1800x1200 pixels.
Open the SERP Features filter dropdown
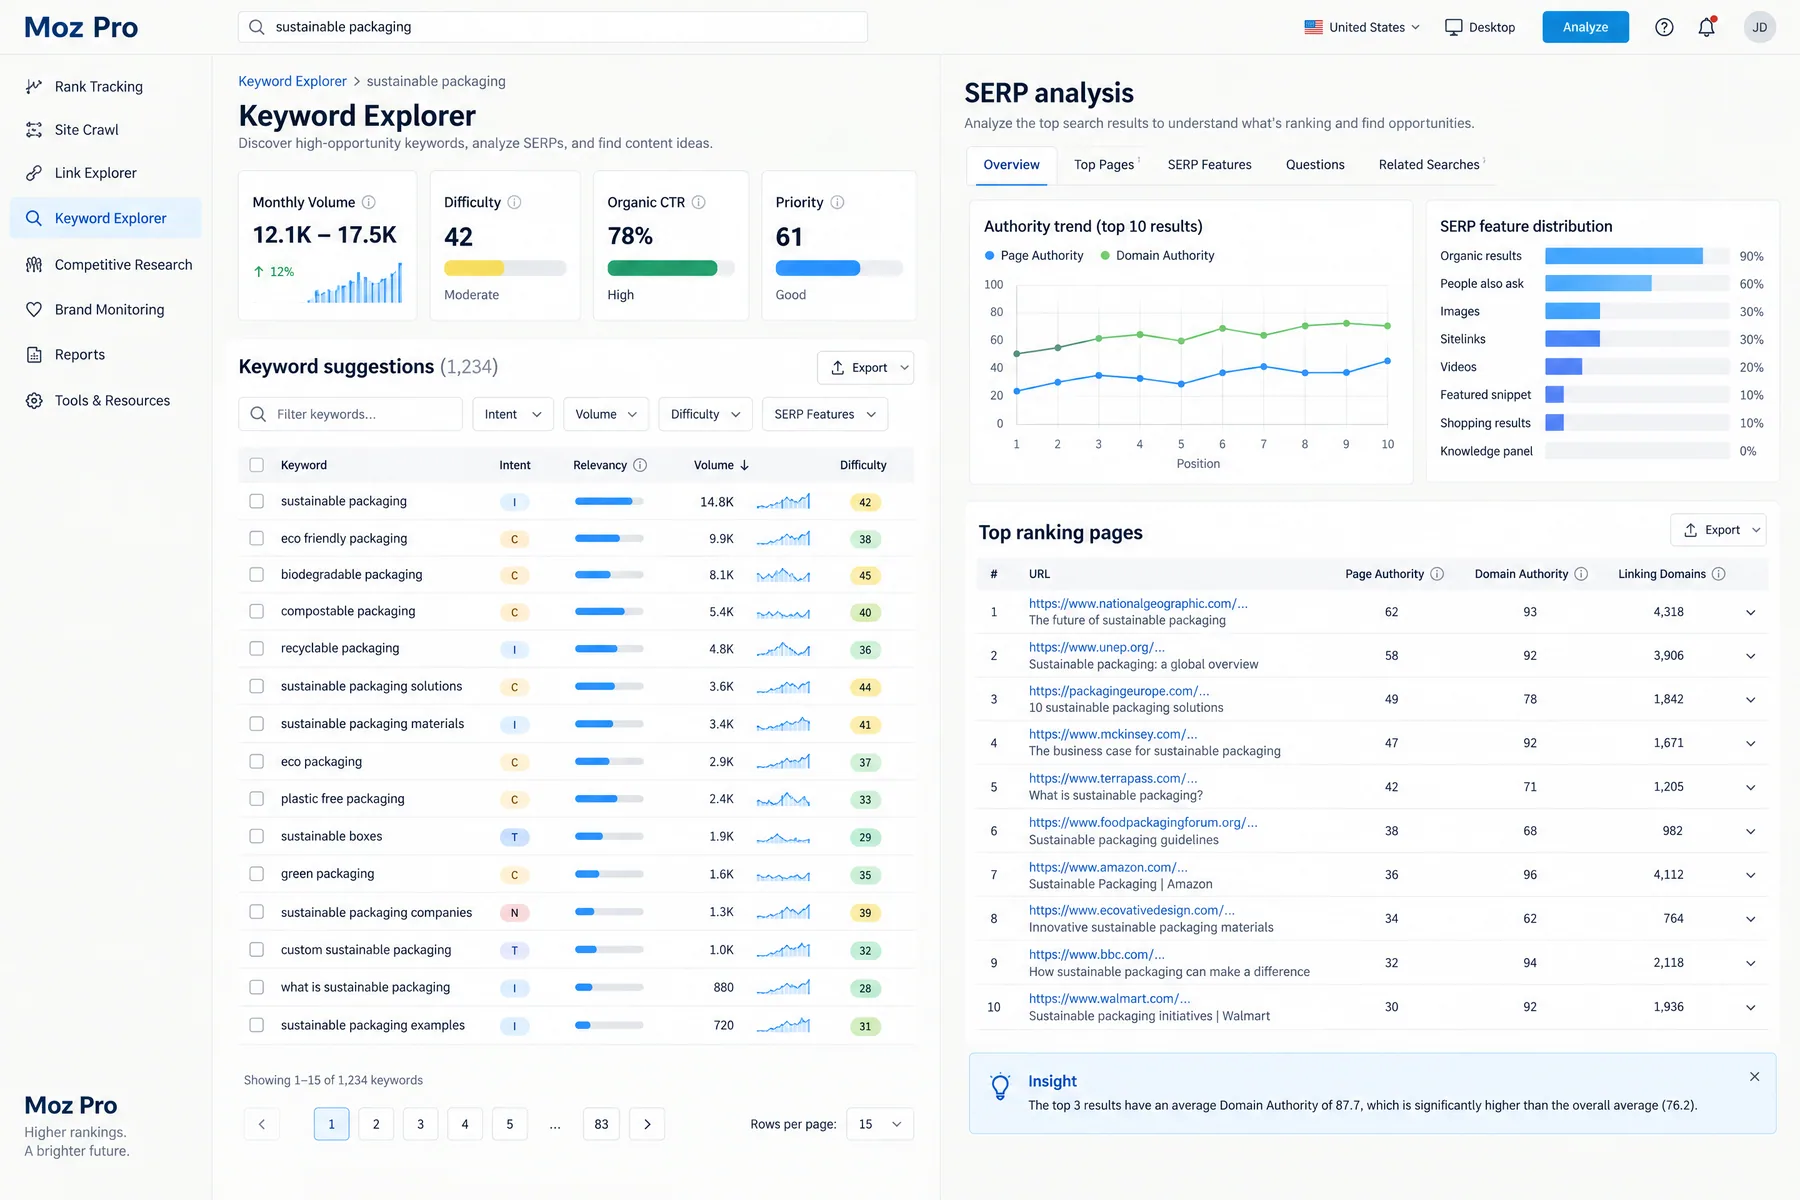pyautogui.click(x=825, y=414)
